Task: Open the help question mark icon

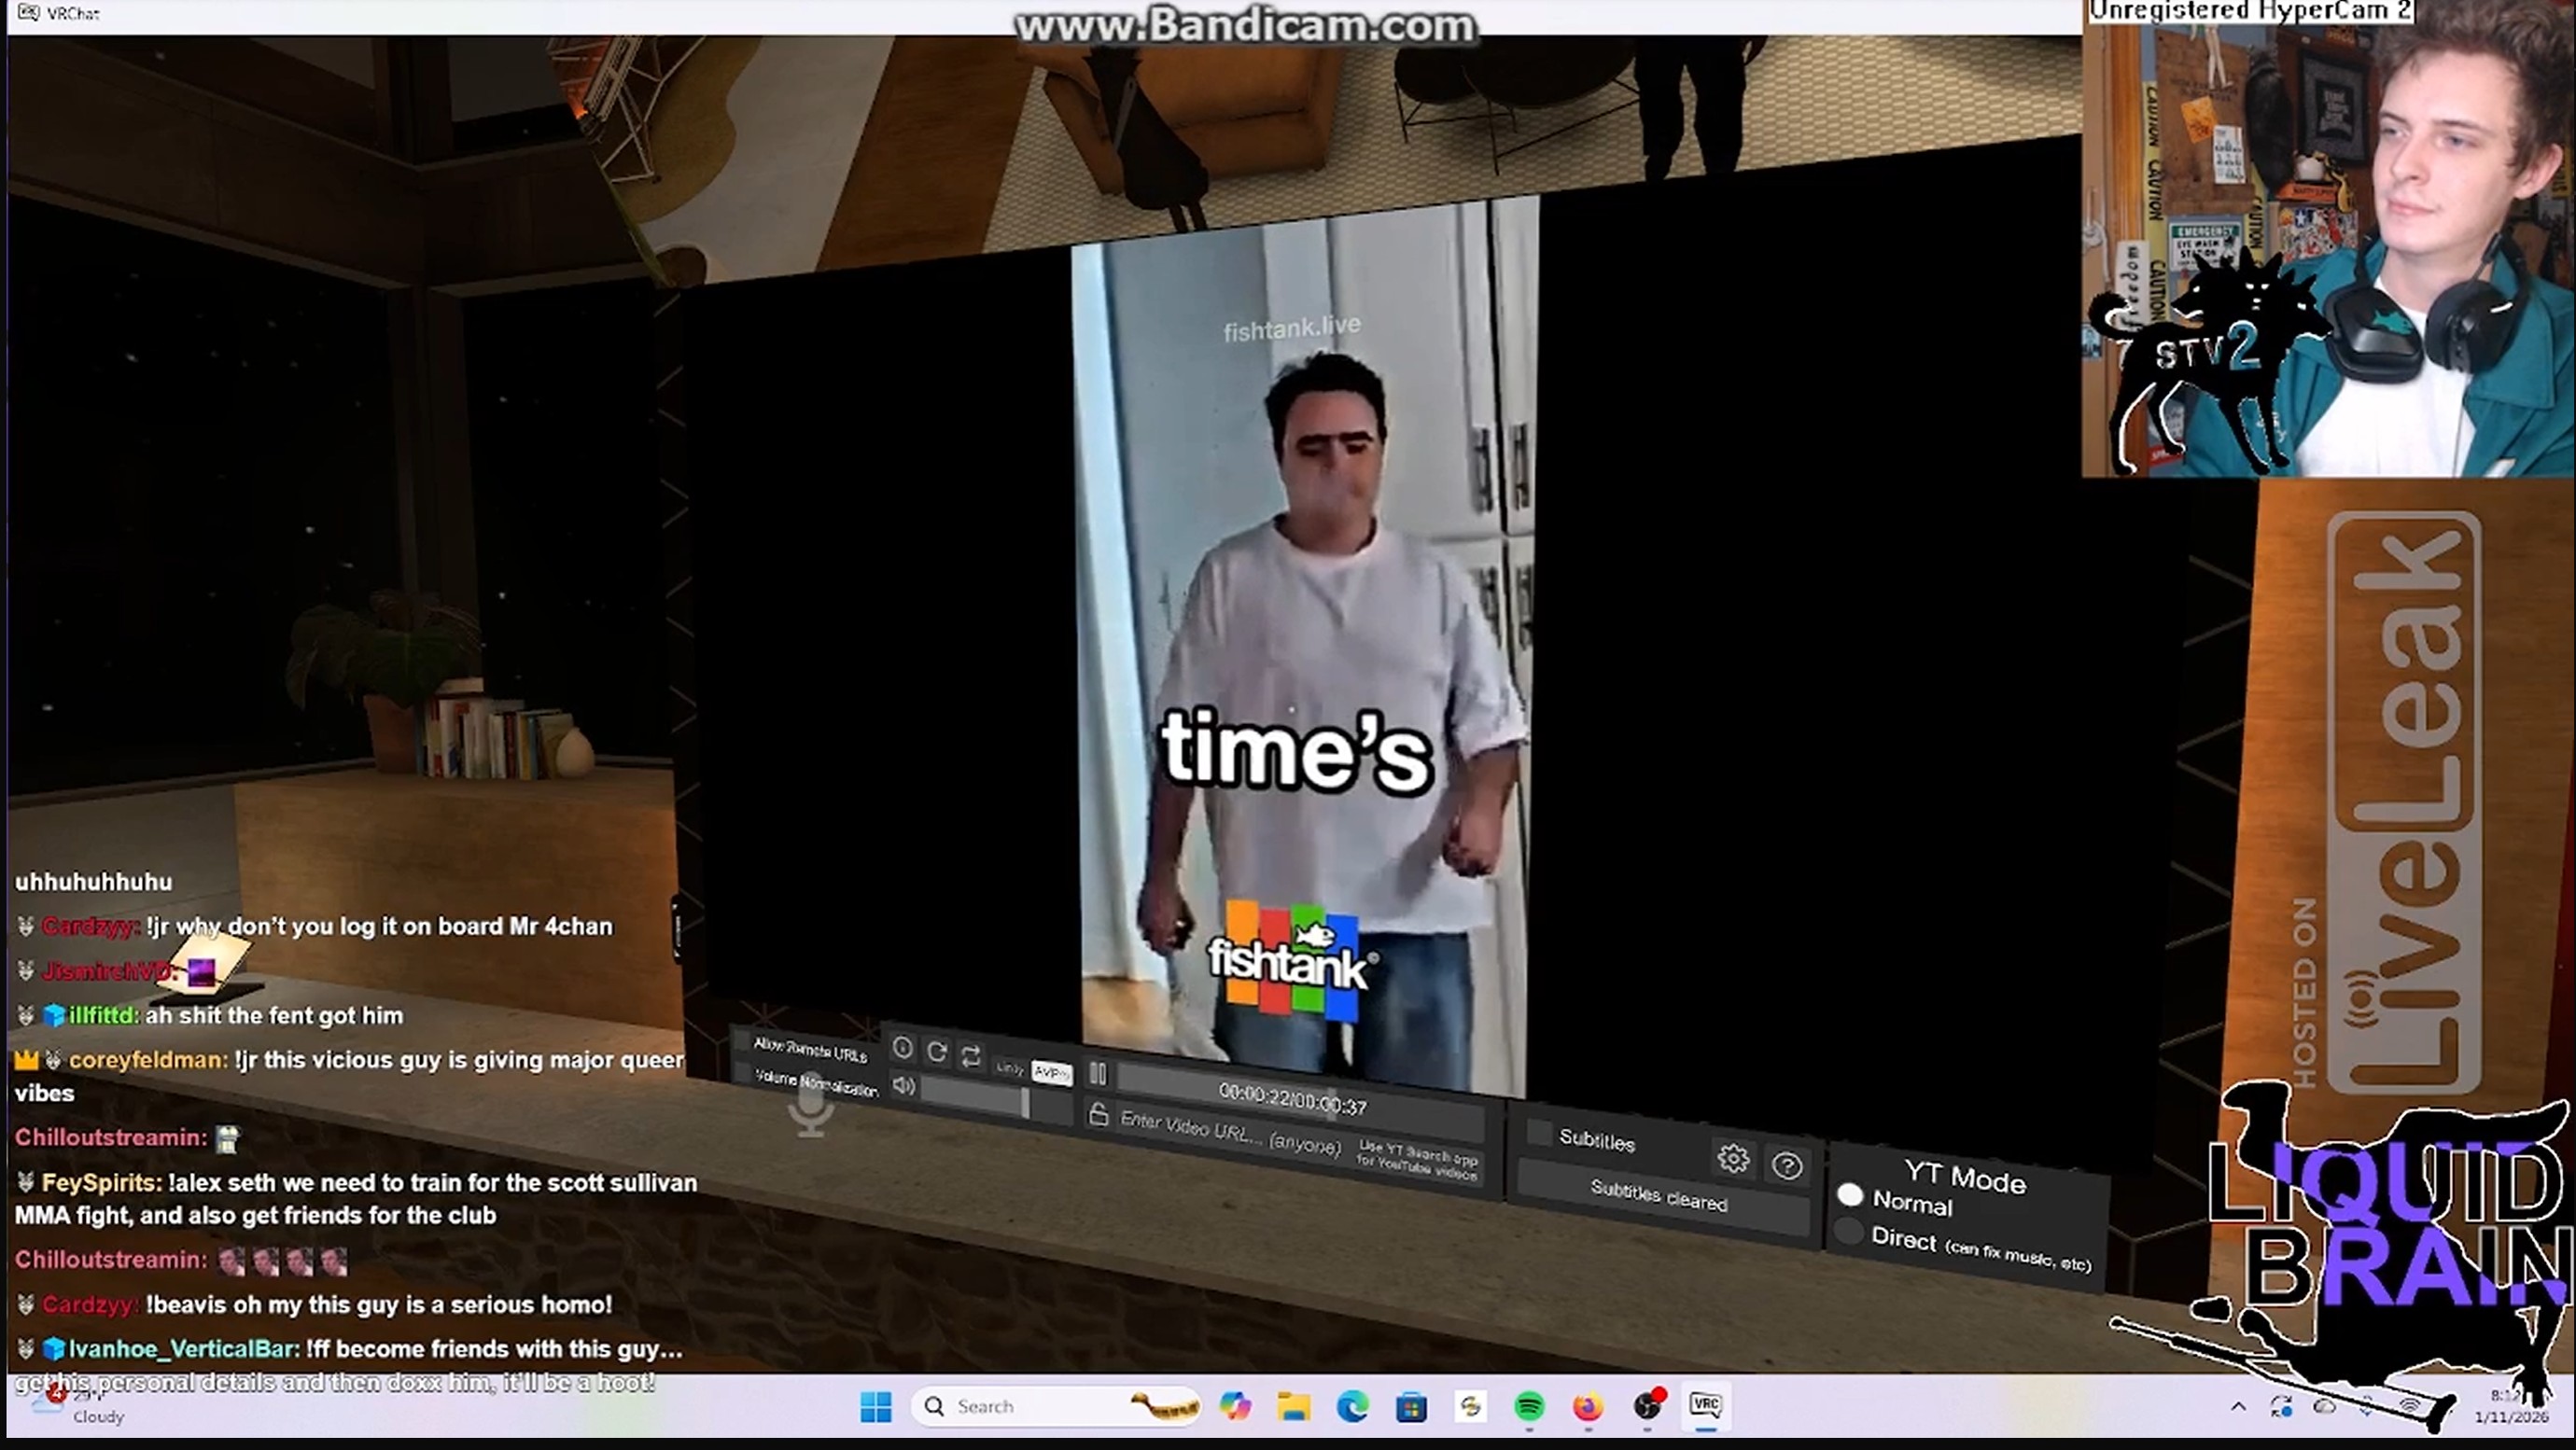Action: [x=1787, y=1165]
